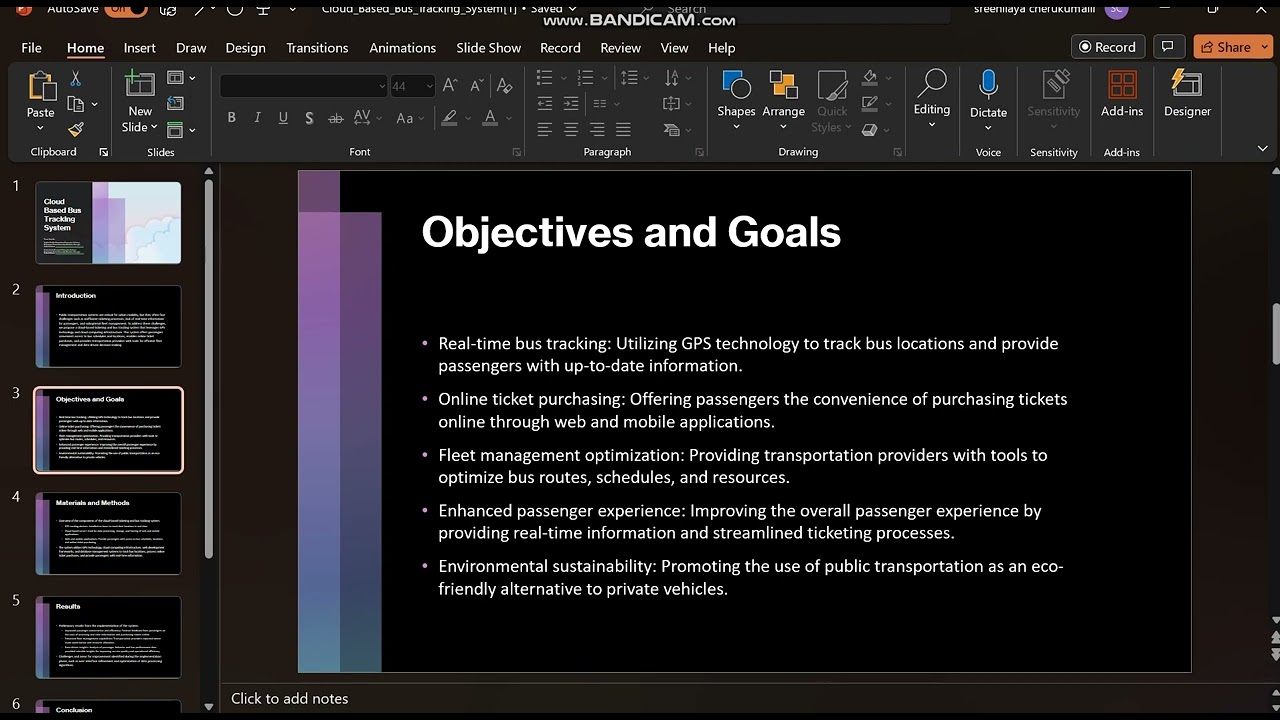Collapse the ribbon using the chevron

pyautogui.click(x=1262, y=149)
